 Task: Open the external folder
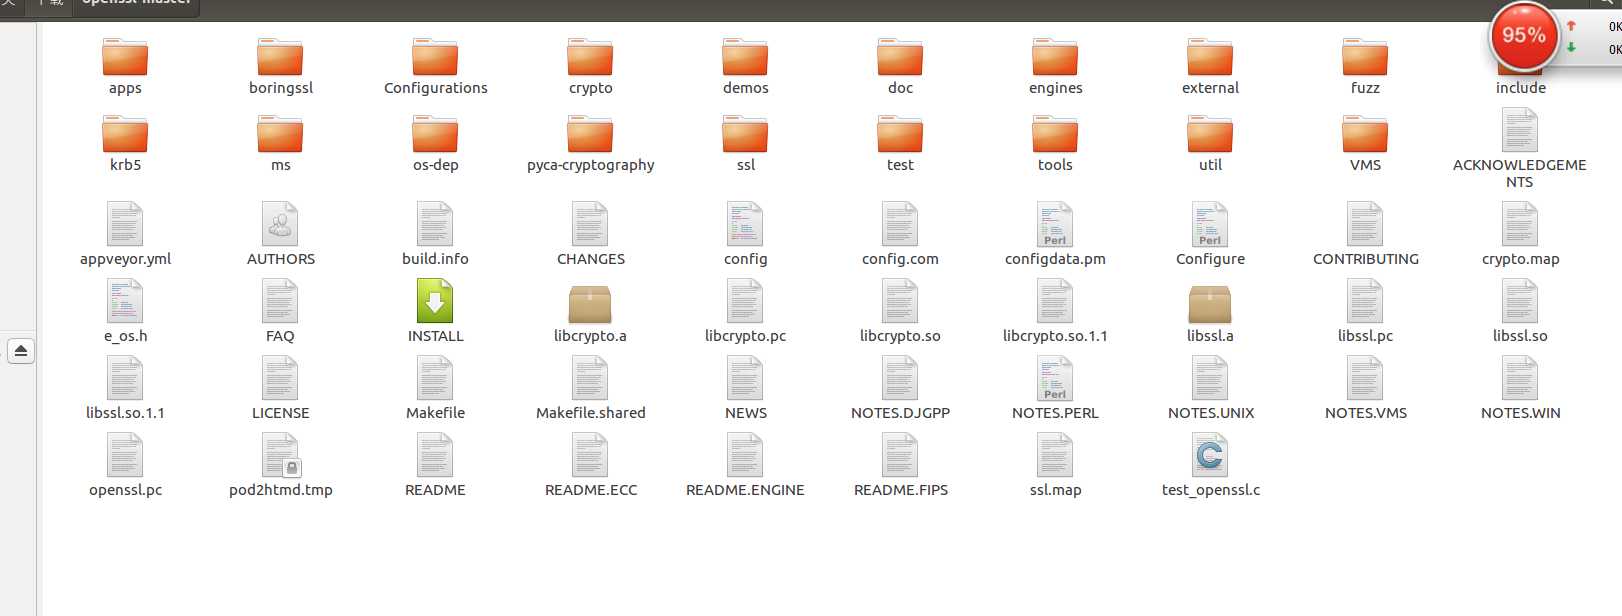pos(1210,57)
